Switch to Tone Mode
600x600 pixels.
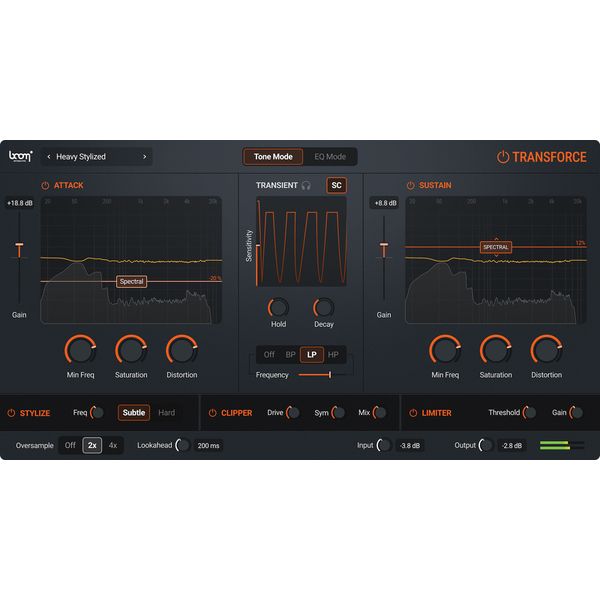click(x=273, y=157)
